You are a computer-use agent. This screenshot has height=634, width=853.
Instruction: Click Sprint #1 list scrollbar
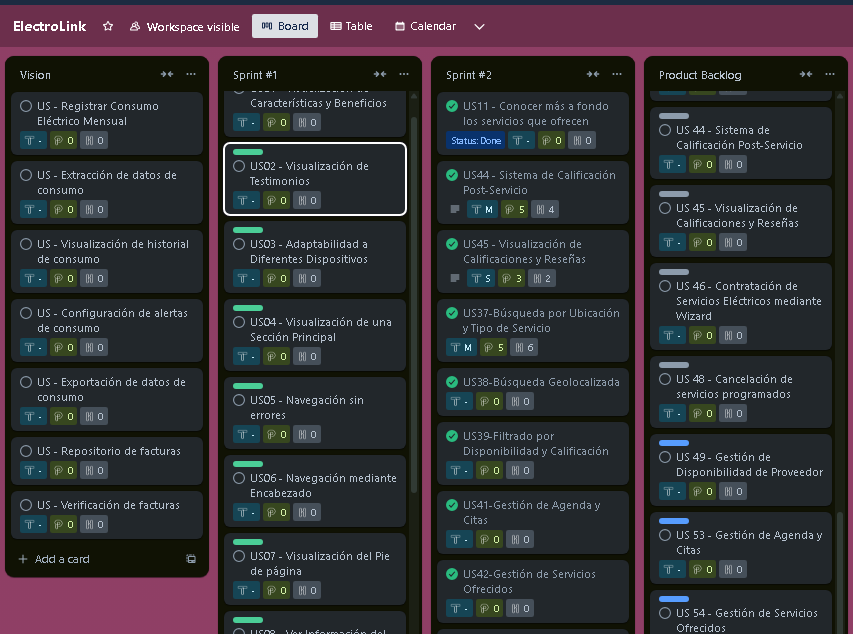point(413,305)
